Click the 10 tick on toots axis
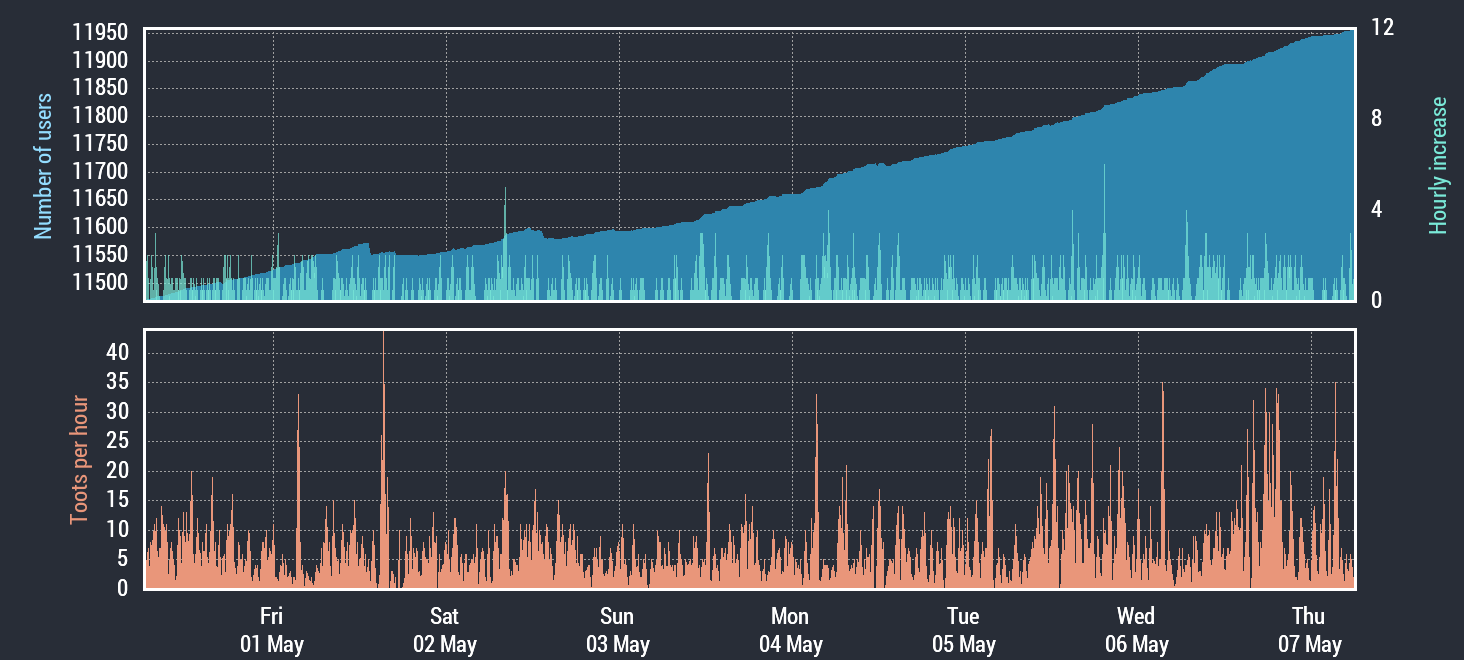The width and height of the screenshot is (1464, 660). pyautogui.click(x=117, y=530)
